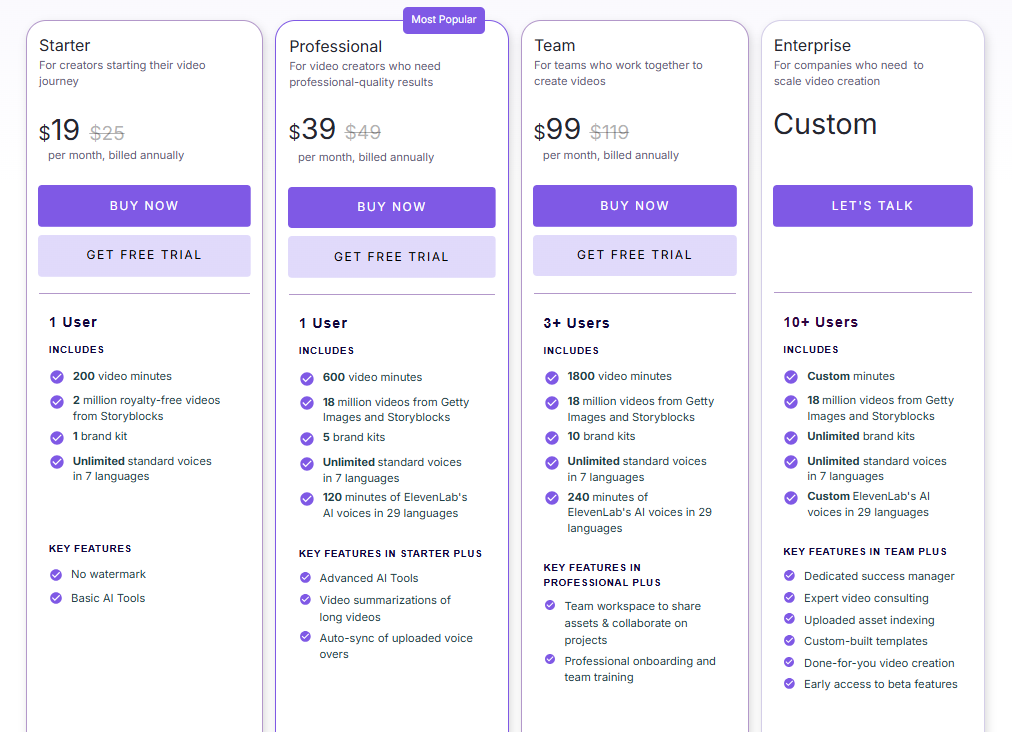Click Key Features in Professional Plus heading
The height and width of the screenshot is (732, 1012).
tap(602, 574)
